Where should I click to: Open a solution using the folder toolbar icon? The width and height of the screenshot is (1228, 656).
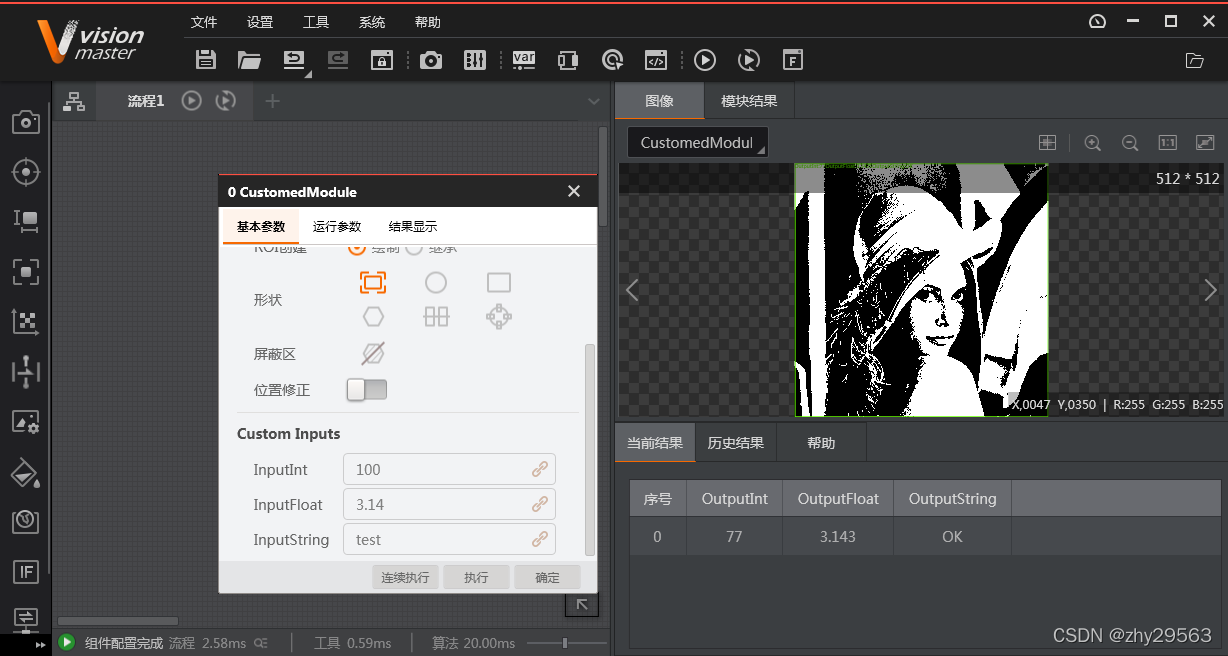[249, 60]
